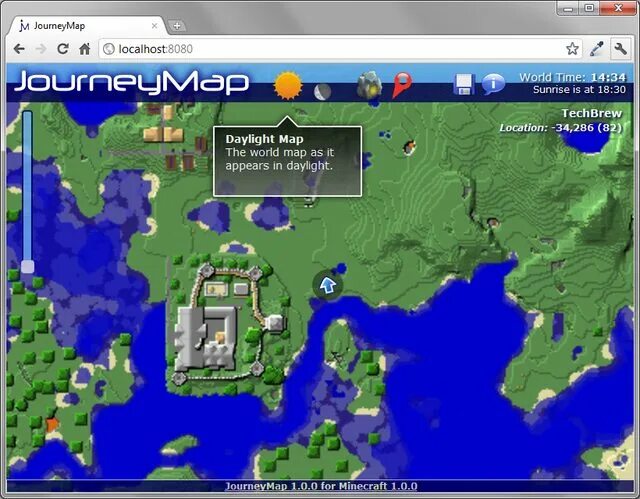Viewport: 640px width, 499px height.
Task: Click the World Time 14:34 text
Action: 572,77
